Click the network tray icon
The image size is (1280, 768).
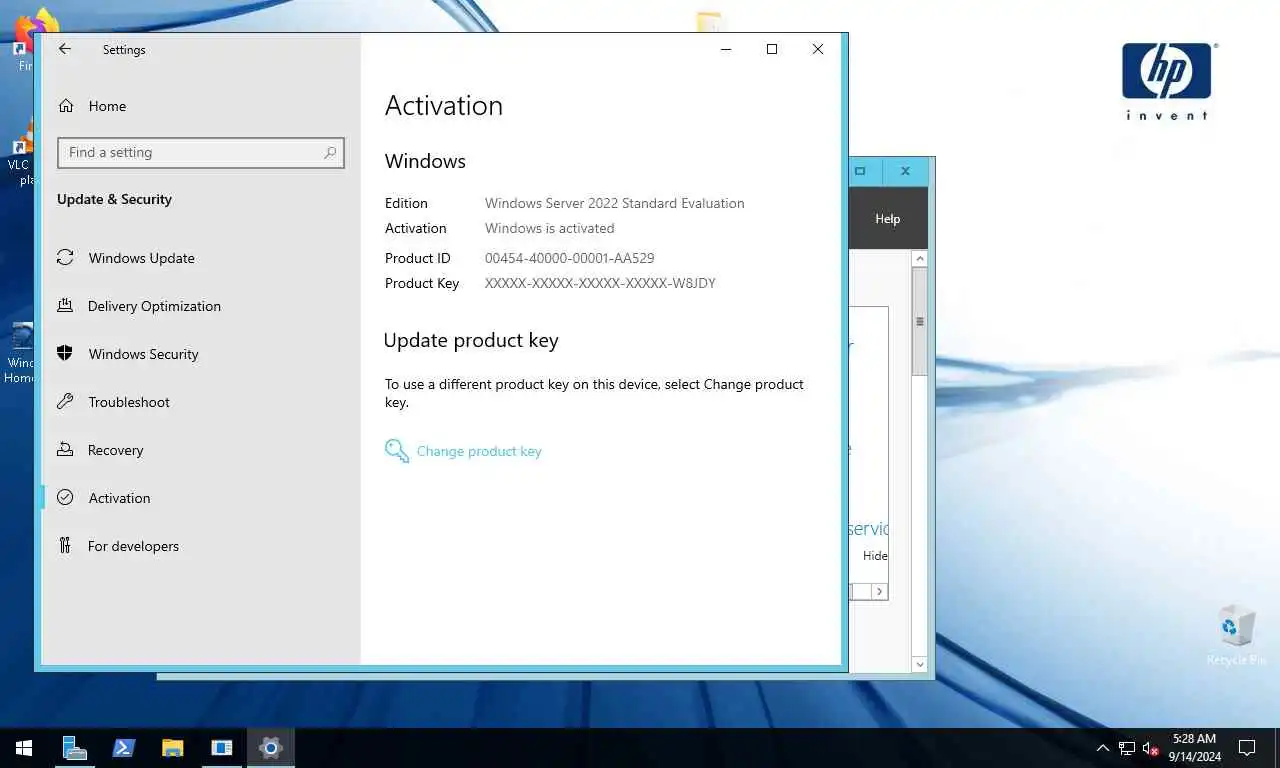1127,748
